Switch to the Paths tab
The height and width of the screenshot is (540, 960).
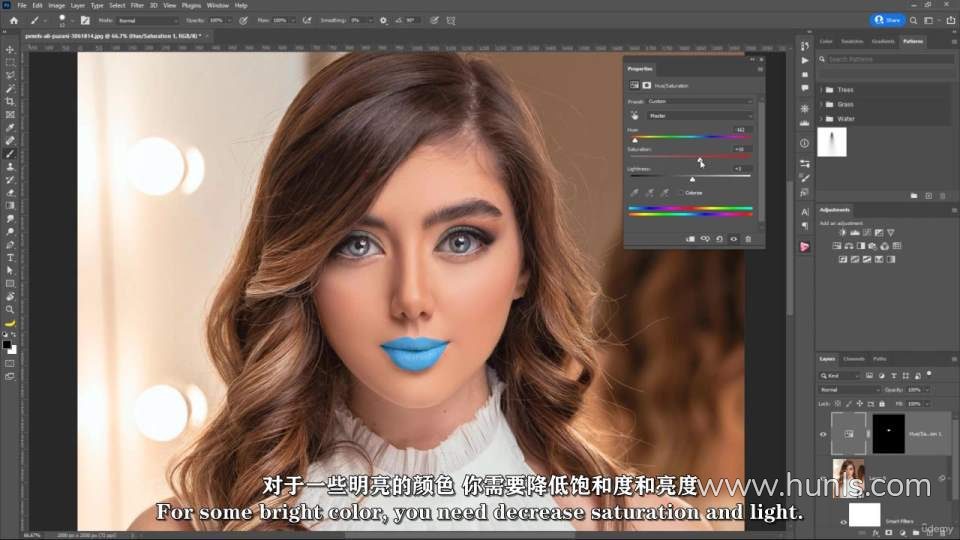[880, 359]
